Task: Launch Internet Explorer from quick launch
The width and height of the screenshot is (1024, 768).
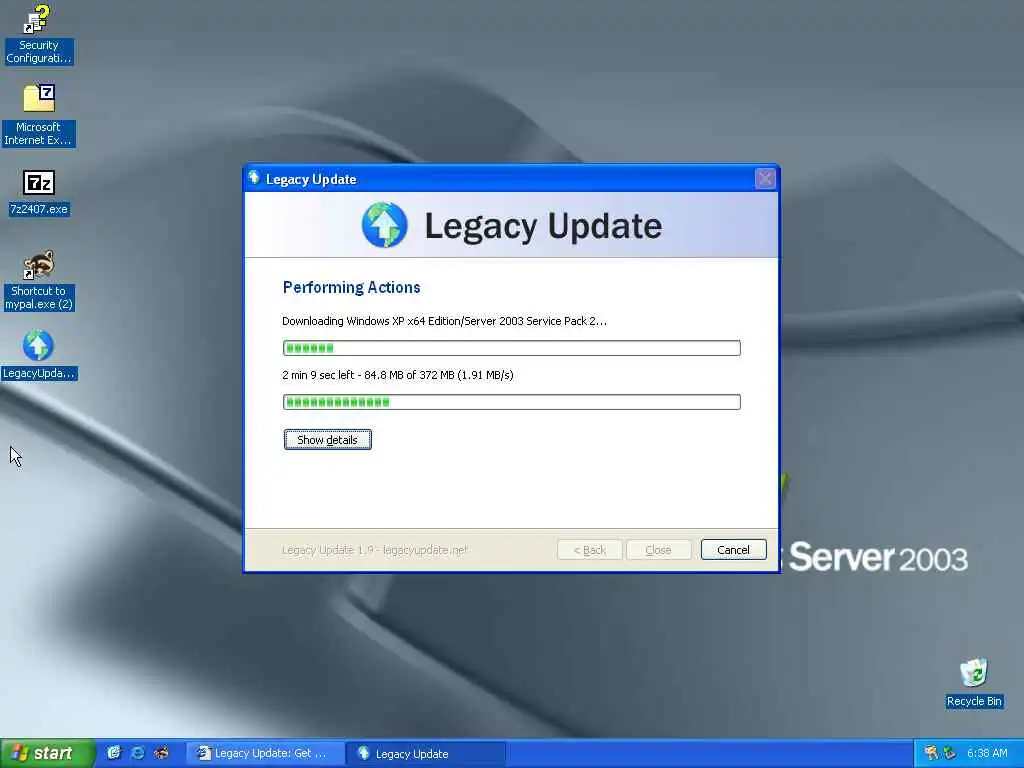Action: [138, 753]
